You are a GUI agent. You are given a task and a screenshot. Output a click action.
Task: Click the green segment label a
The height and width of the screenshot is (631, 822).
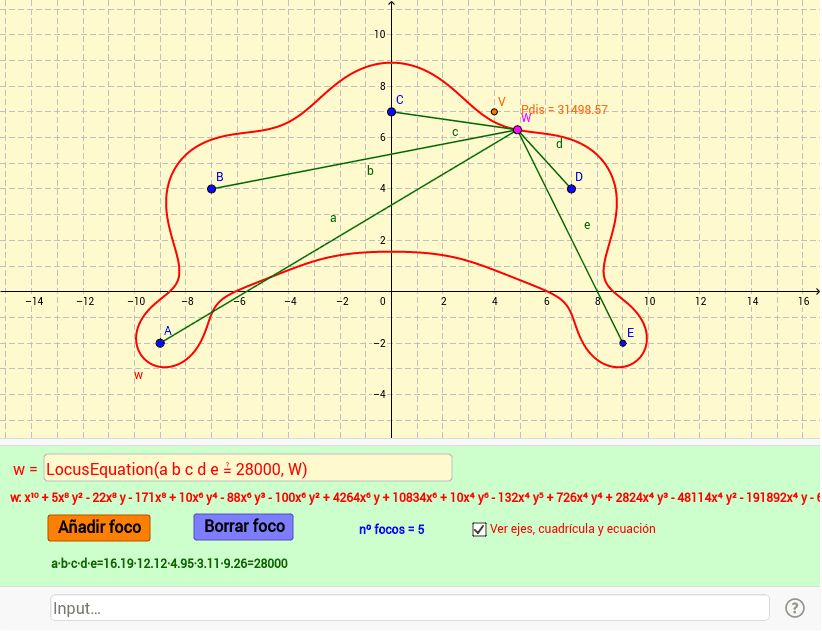tap(333, 218)
